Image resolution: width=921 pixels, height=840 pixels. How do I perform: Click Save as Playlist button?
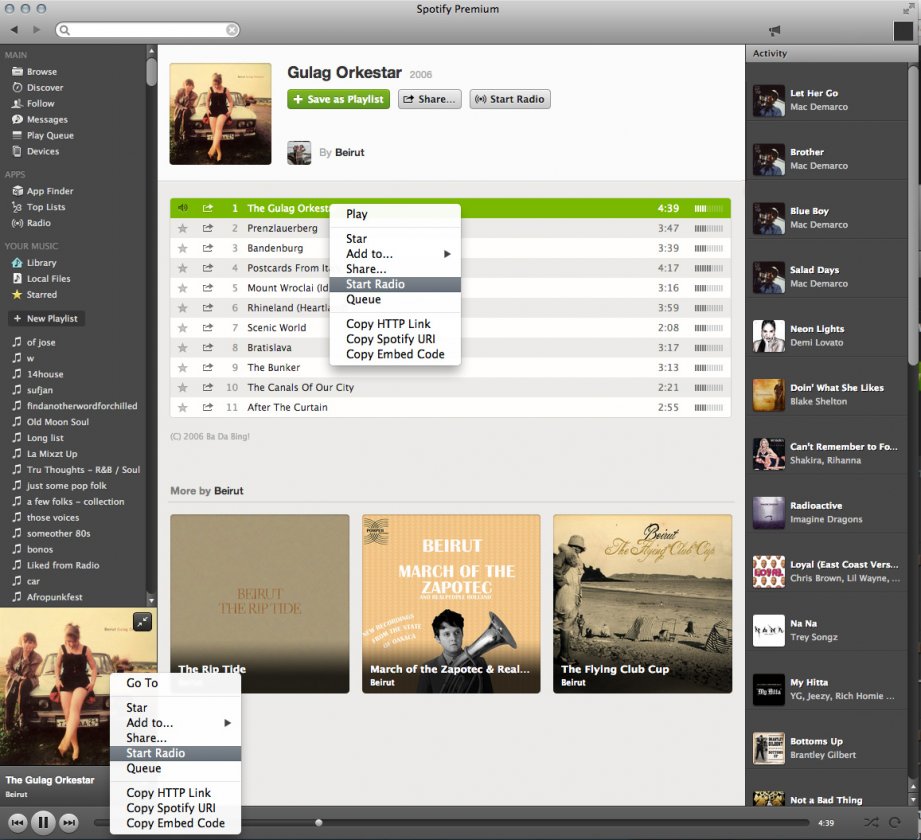click(338, 99)
